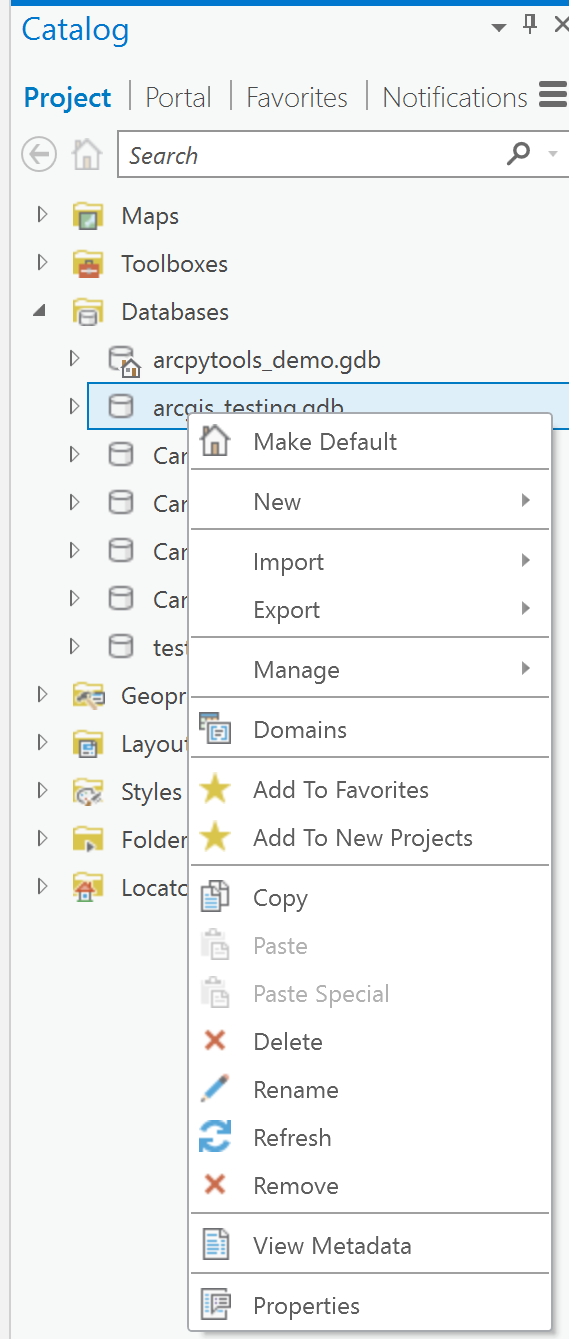Switch to the Favorites tab

click(x=297, y=97)
